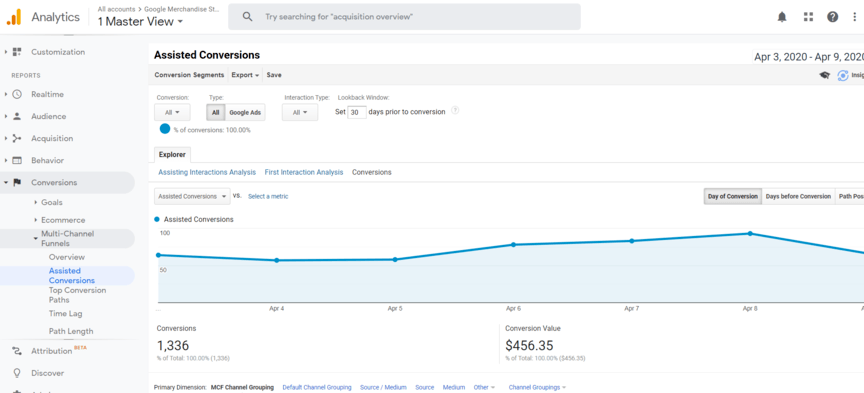Click the Apr 8 data point on chart
This screenshot has width=864, height=393.
point(750,234)
